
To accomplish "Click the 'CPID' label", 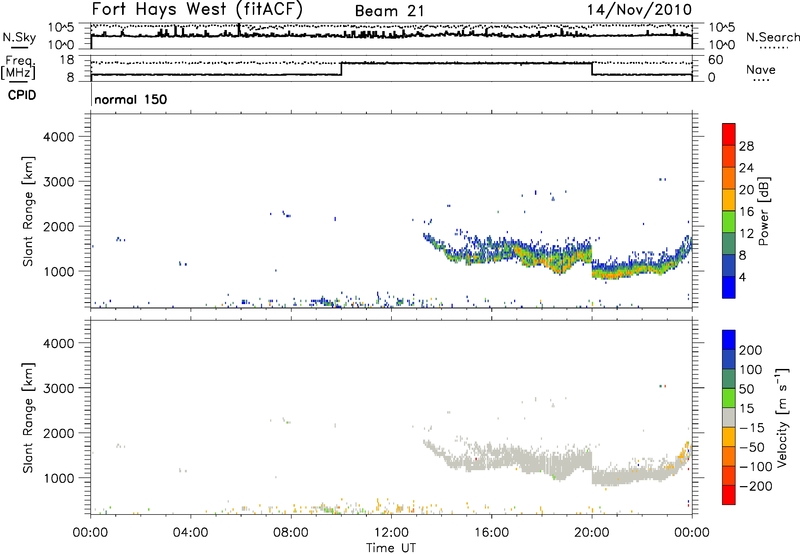I will [22, 95].
